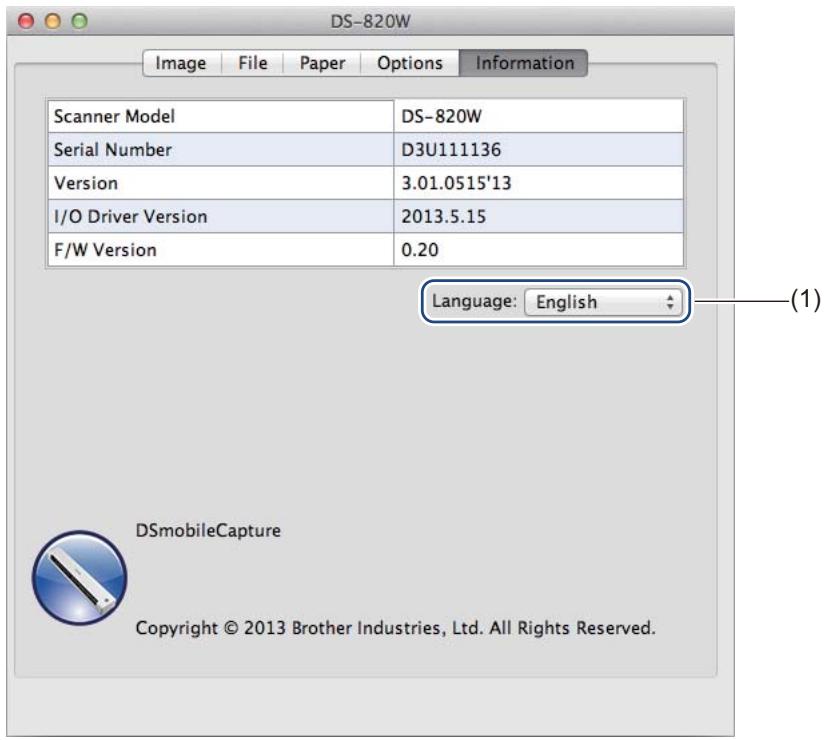The width and height of the screenshot is (826, 740).
Task: Click the serial number D3U111136
Action: coord(451,150)
